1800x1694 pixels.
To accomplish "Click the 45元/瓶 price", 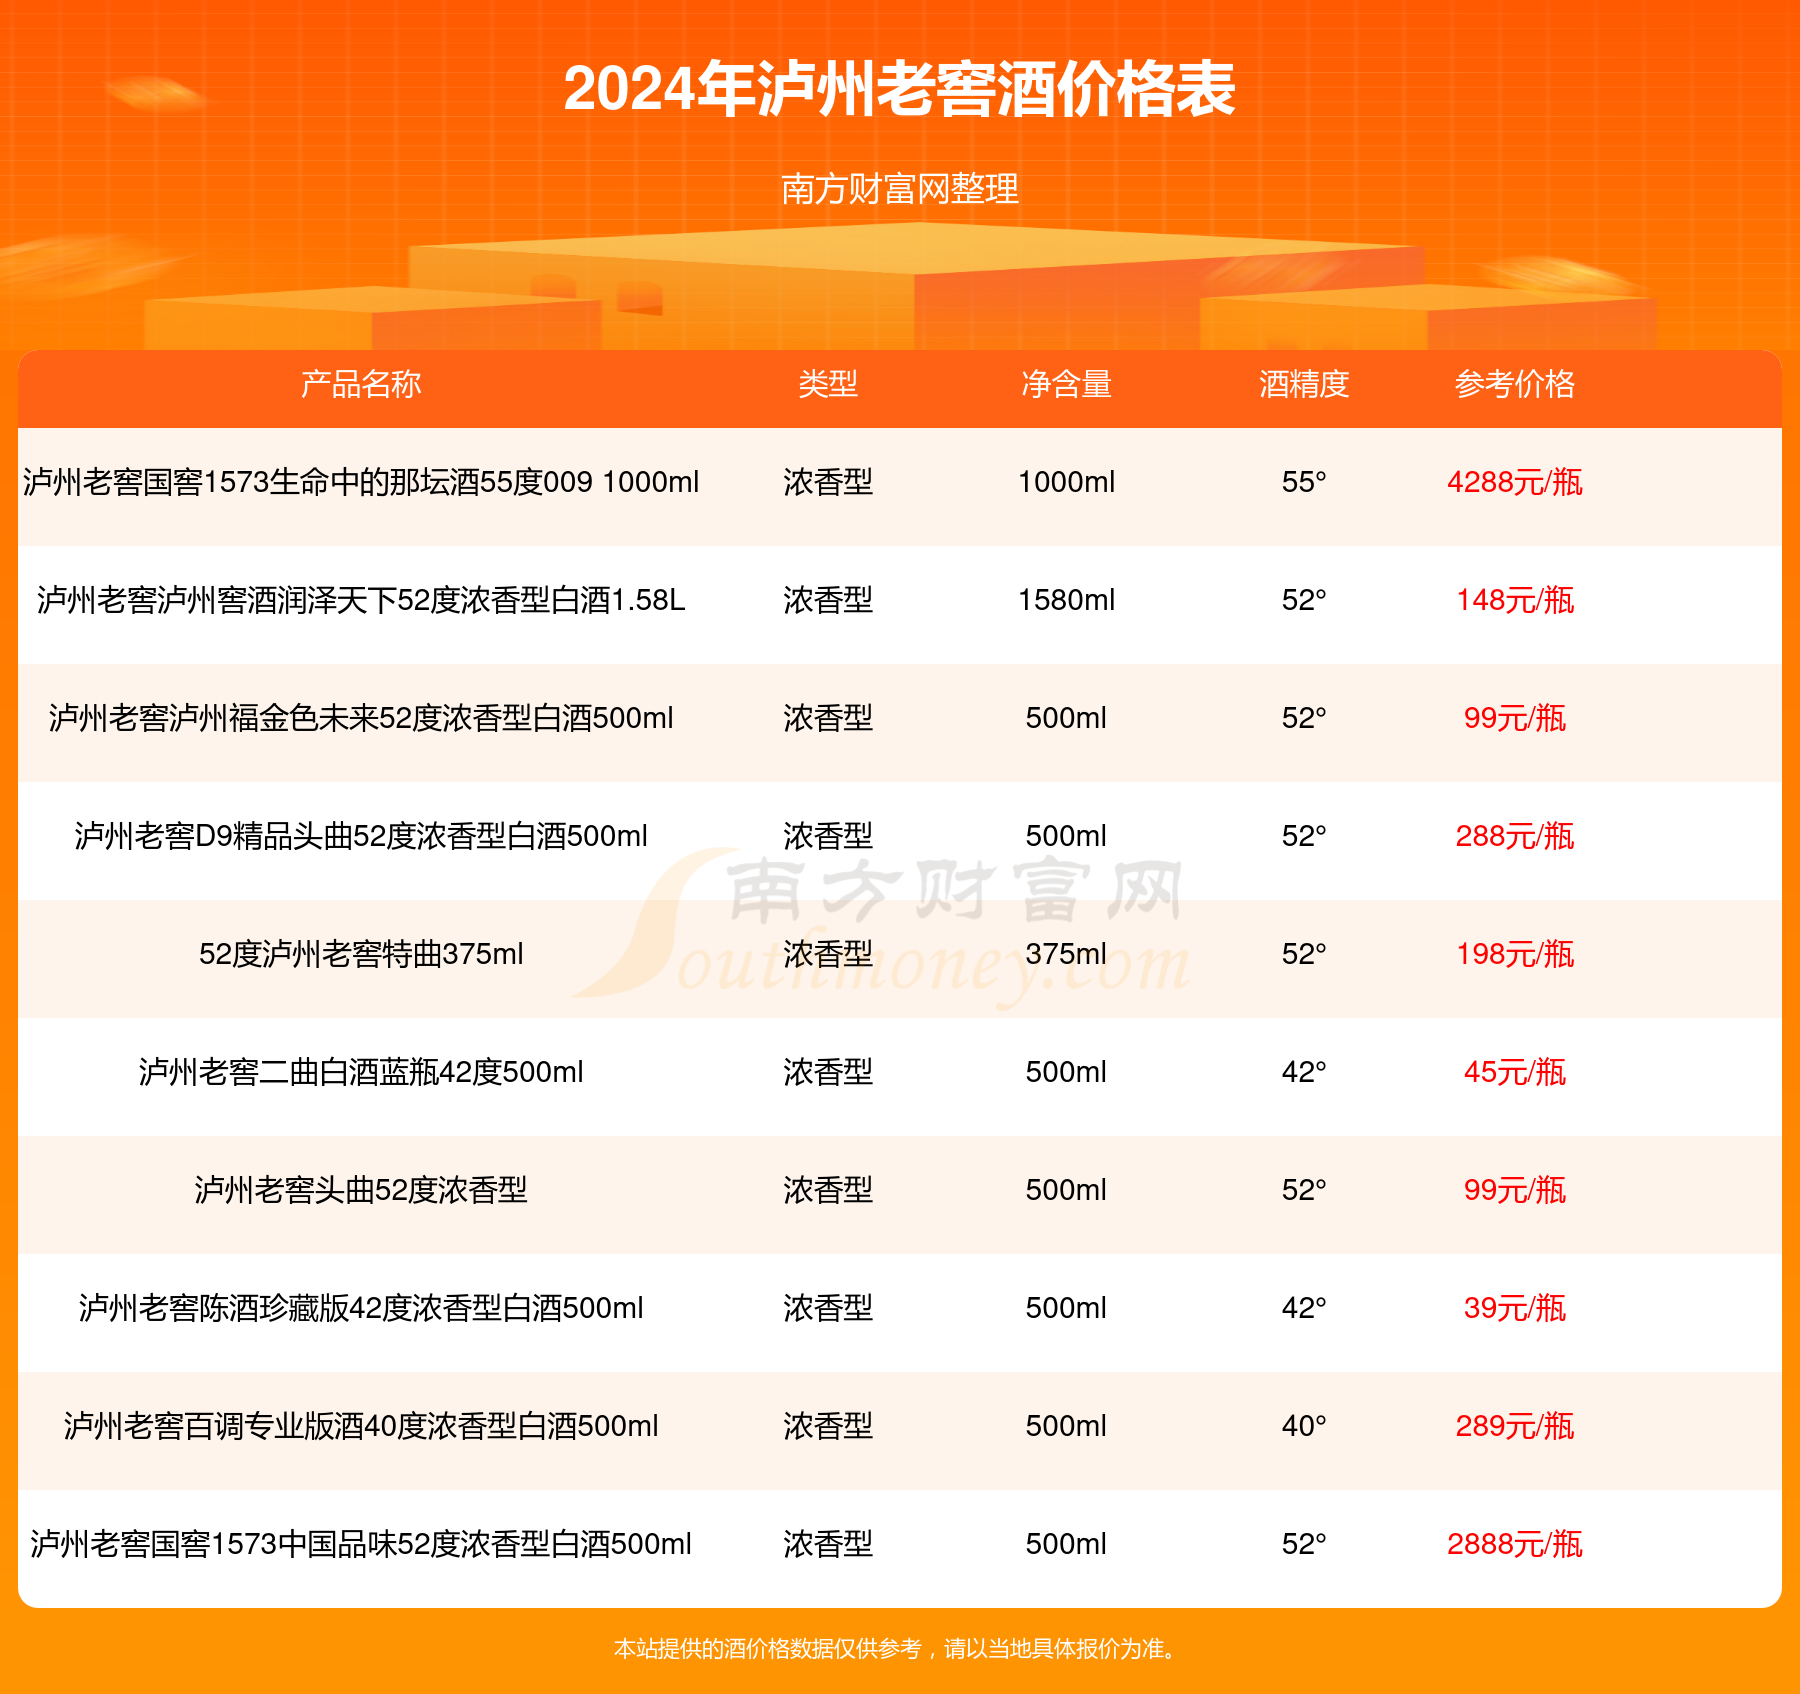I will pyautogui.click(x=1515, y=1072).
